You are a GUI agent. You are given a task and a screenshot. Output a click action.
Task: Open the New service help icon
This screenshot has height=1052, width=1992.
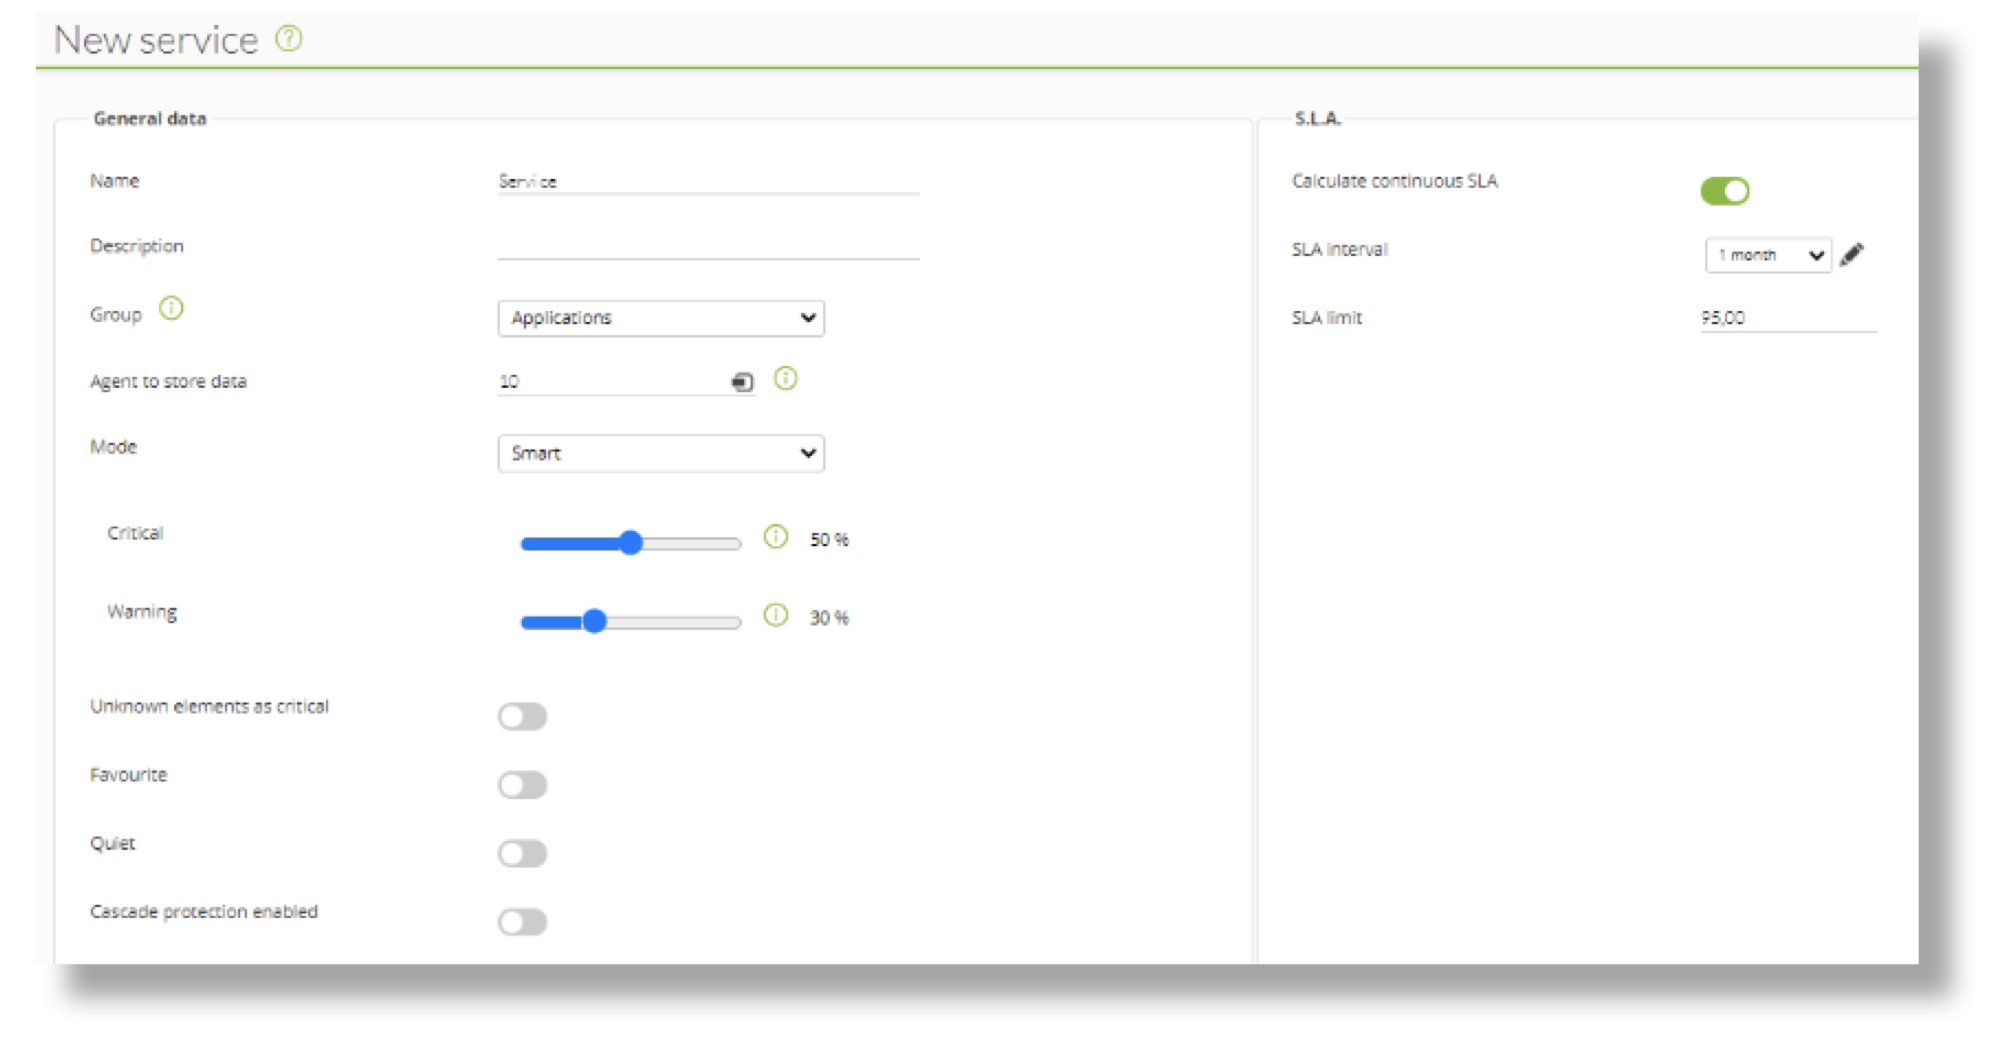[289, 39]
